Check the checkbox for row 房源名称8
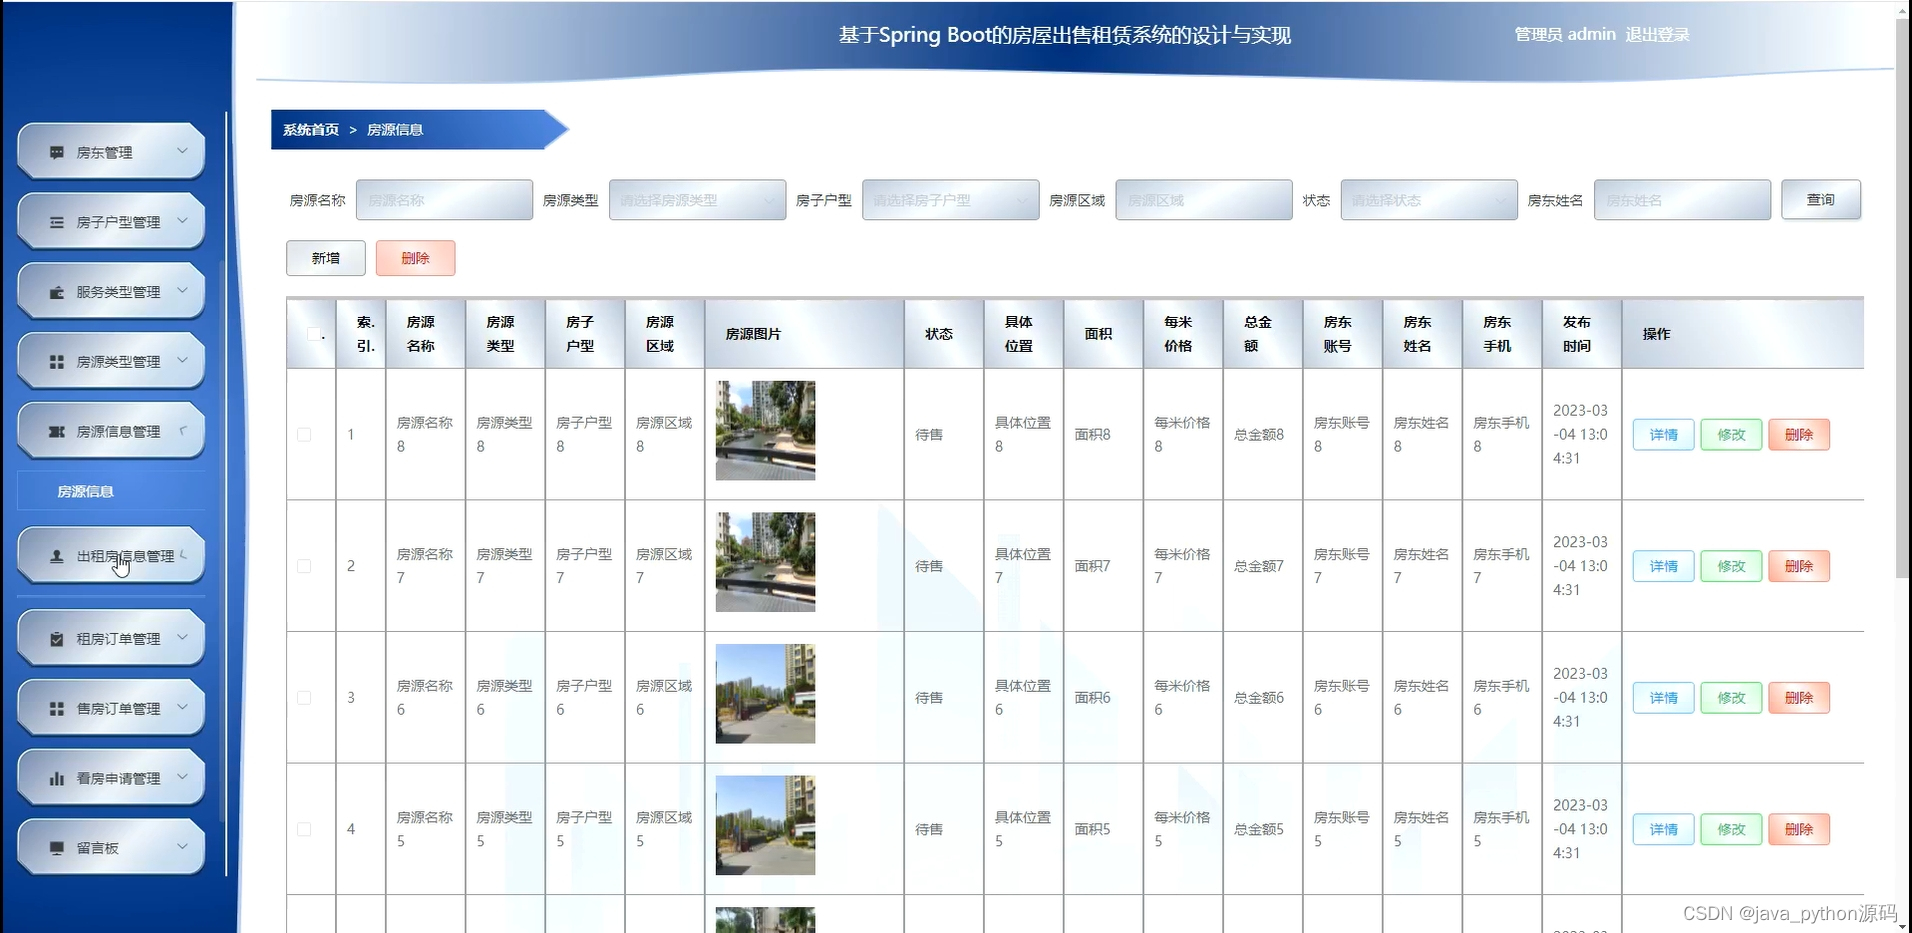Image resolution: width=1912 pixels, height=933 pixels. pos(304,435)
